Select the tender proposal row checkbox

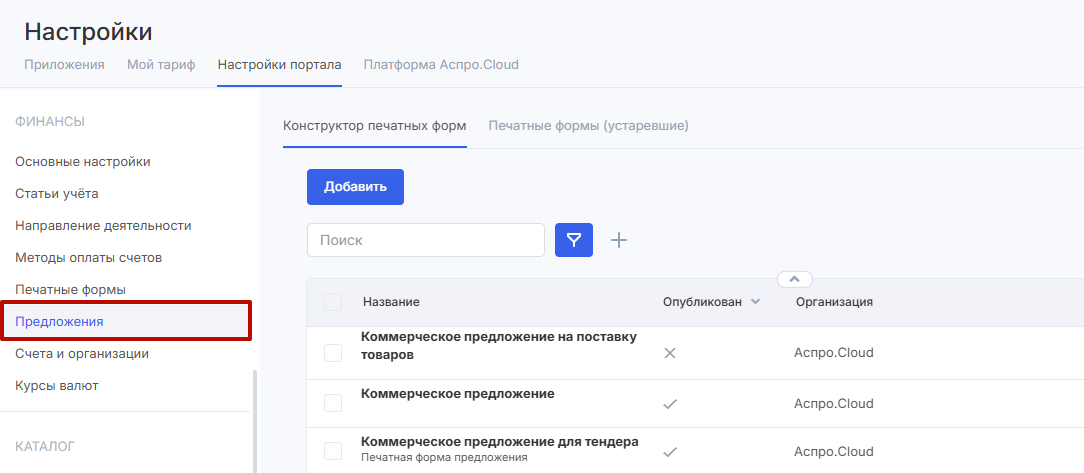(x=333, y=451)
